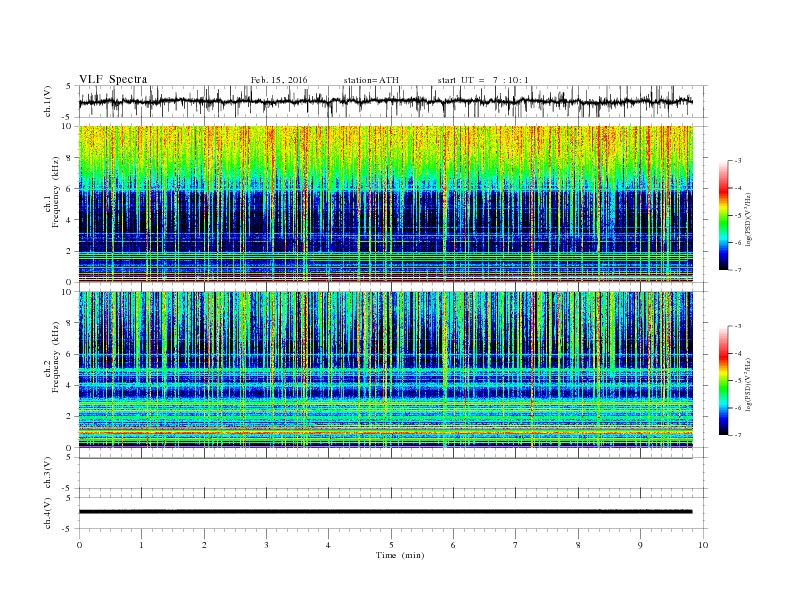Click the "2" kHz tick of ch.1 spectrogram
This screenshot has height=612, width=792.
point(69,251)
